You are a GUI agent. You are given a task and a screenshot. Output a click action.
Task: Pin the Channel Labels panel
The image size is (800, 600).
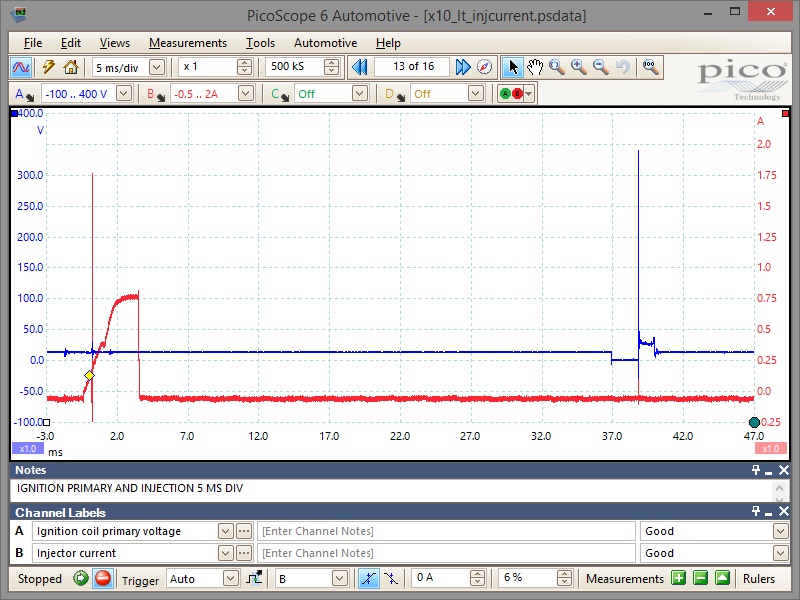(755, 511)
